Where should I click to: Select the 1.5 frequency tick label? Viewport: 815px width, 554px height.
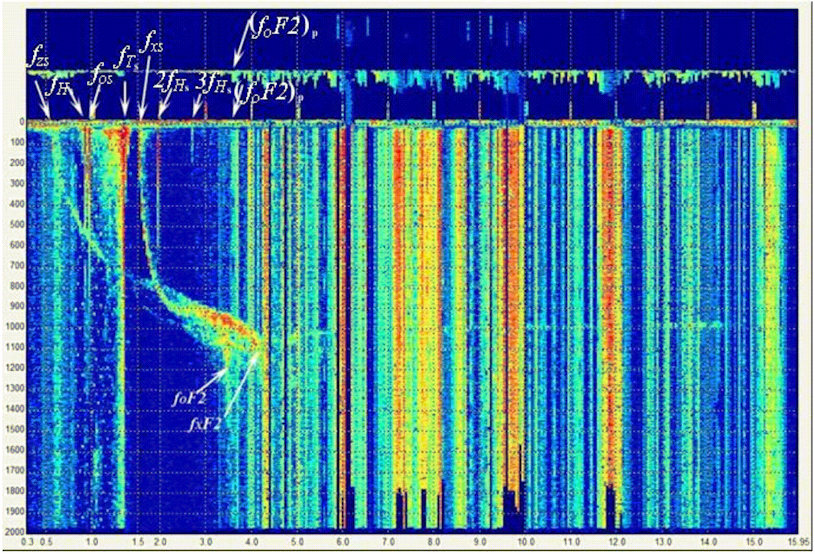pyautogui.click(x=138, y=541)
